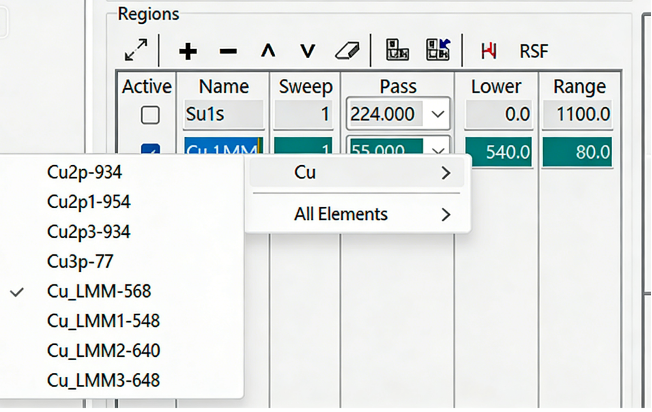
Task: Toggle the checked Active box in Cu row
Action: click(x=150, y=149)
